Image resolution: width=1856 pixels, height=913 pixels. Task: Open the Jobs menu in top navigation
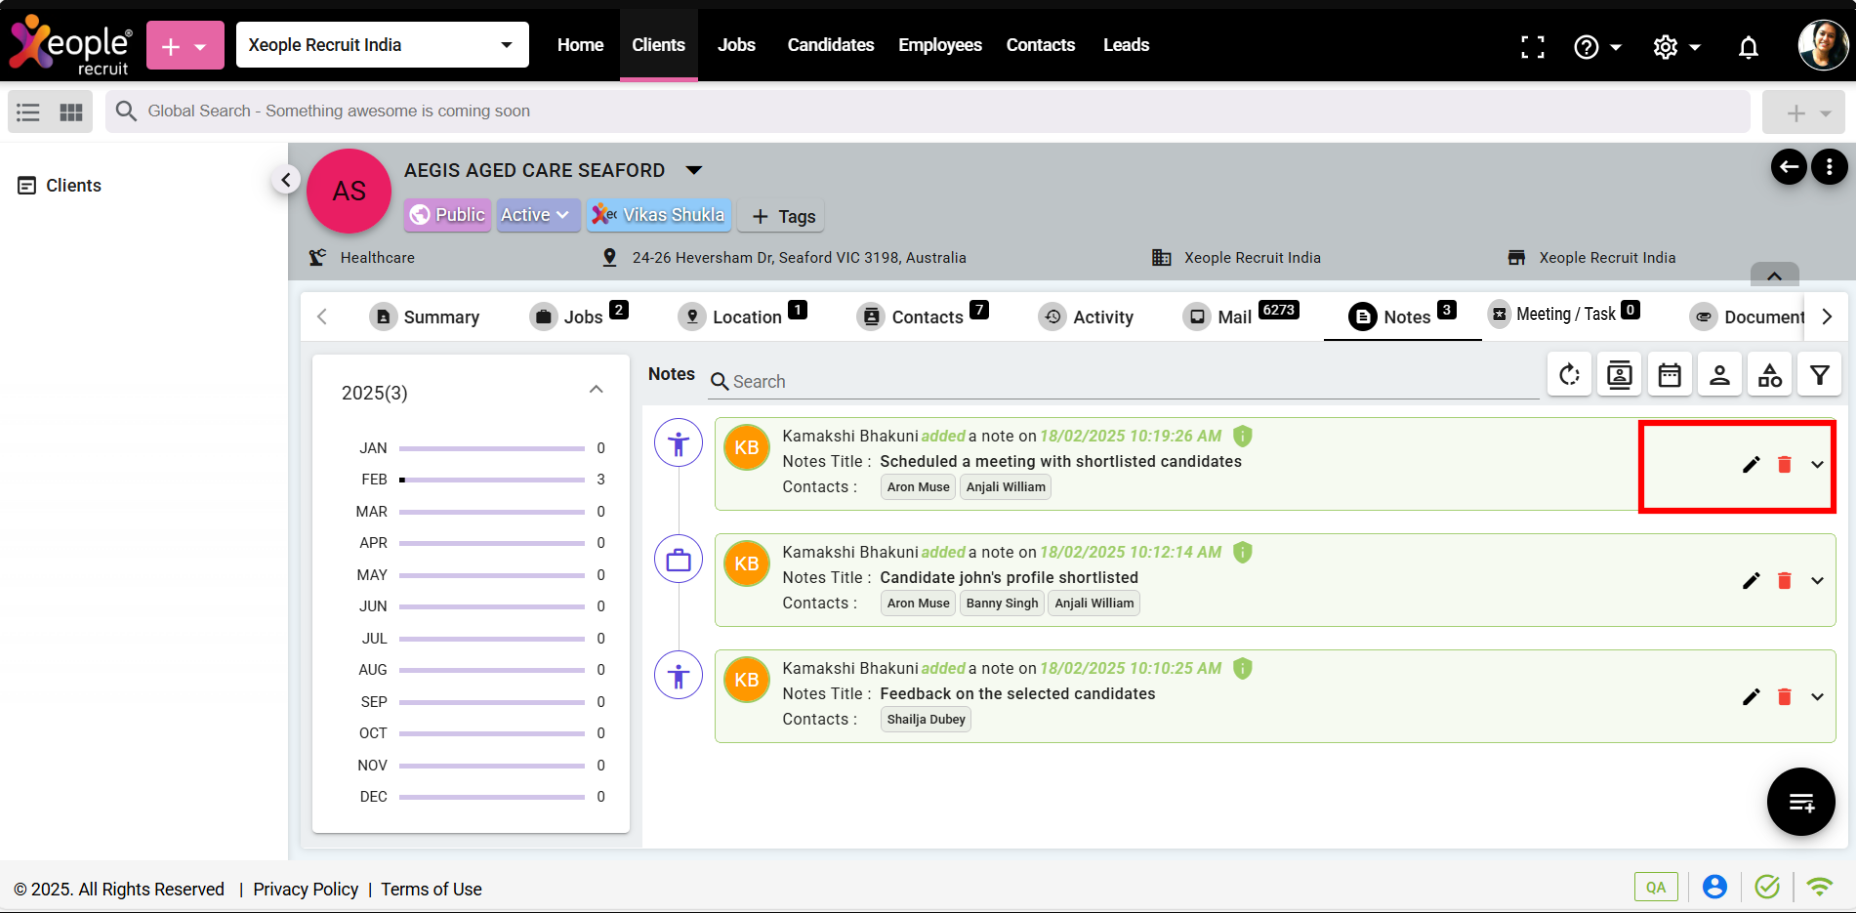[x=736, y=45]
